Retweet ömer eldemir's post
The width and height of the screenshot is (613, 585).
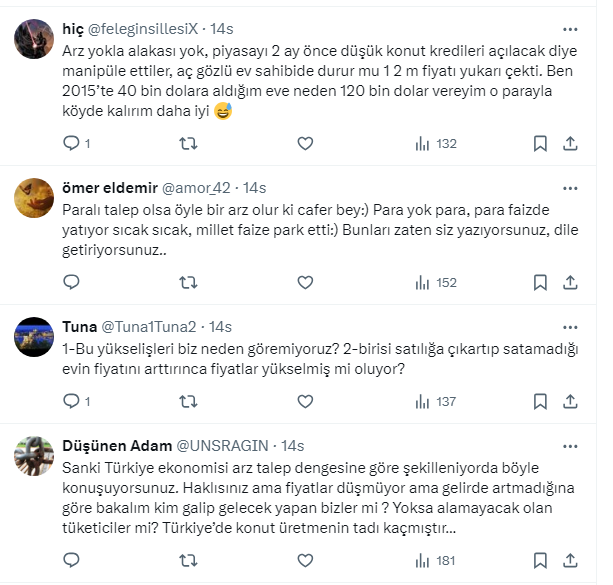coord(187,283)
